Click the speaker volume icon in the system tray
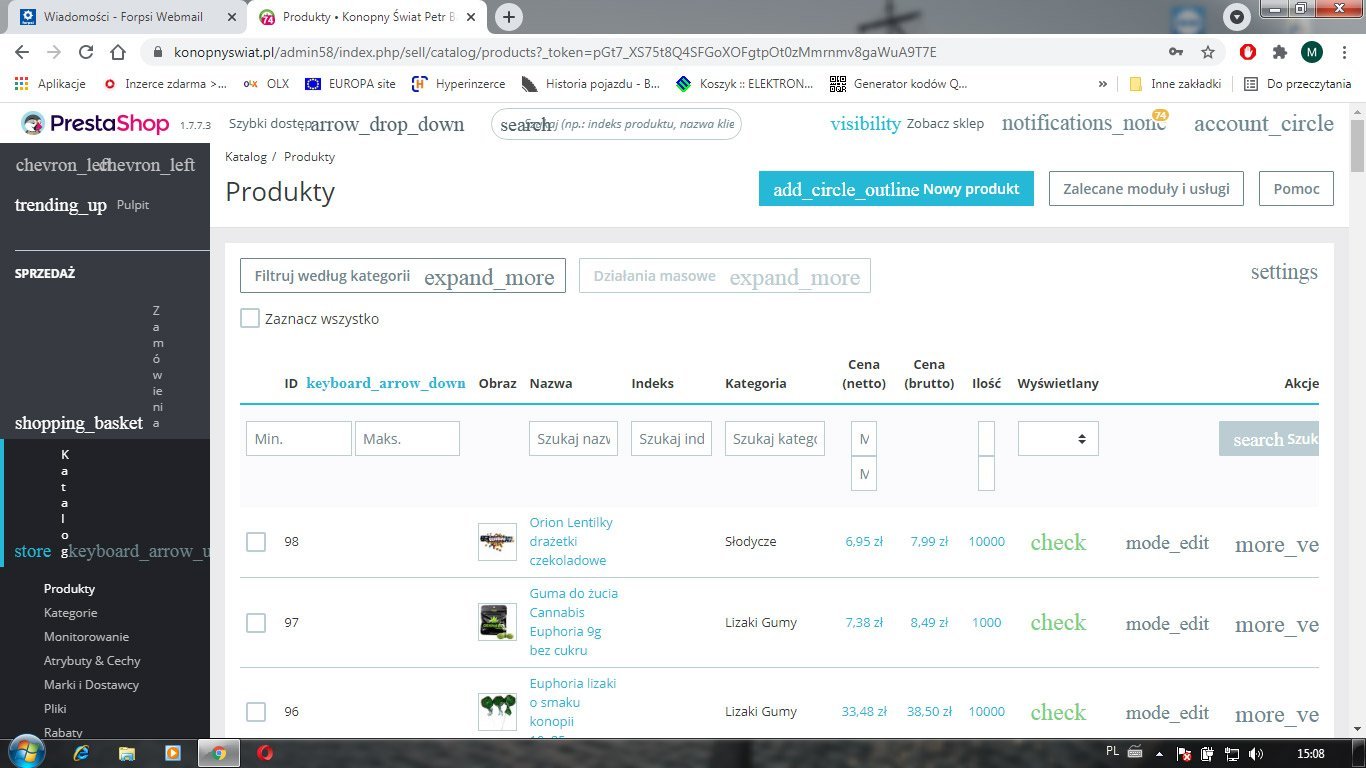Viewport: 1366px width, 768px height. [x=1256, y=753]
